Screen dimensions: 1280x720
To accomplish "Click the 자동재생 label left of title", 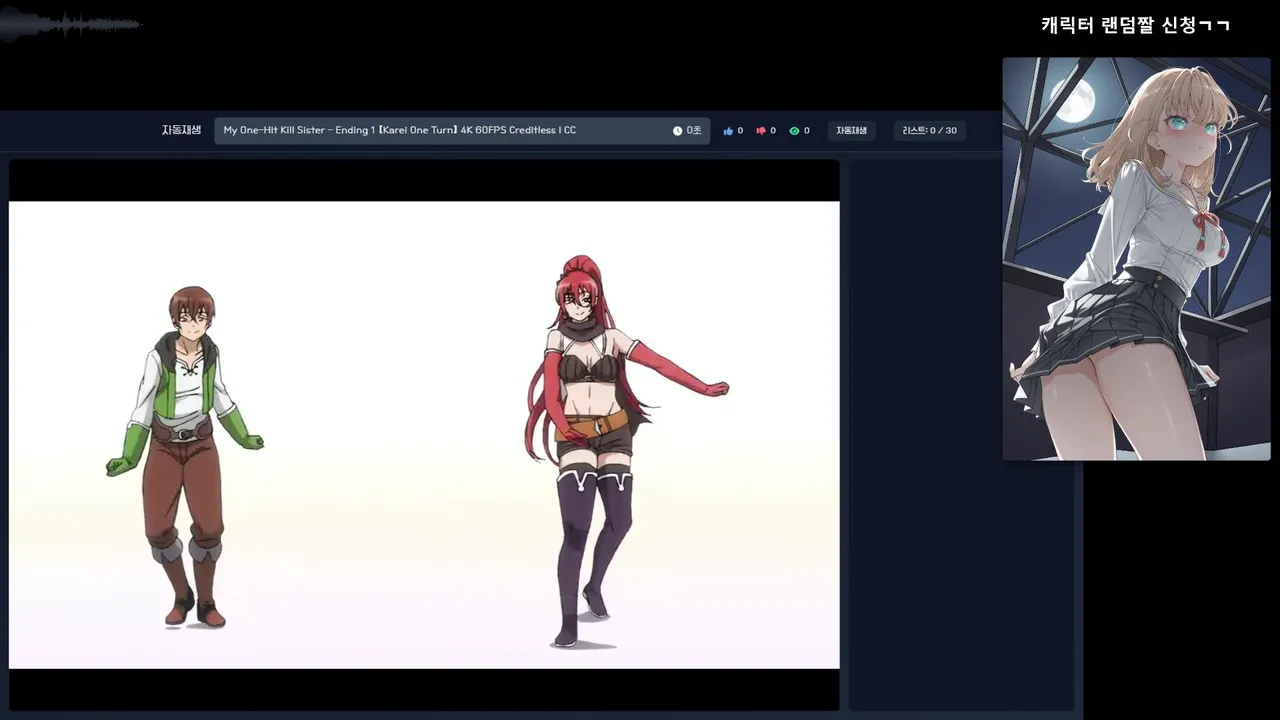I will coord(181,131).
